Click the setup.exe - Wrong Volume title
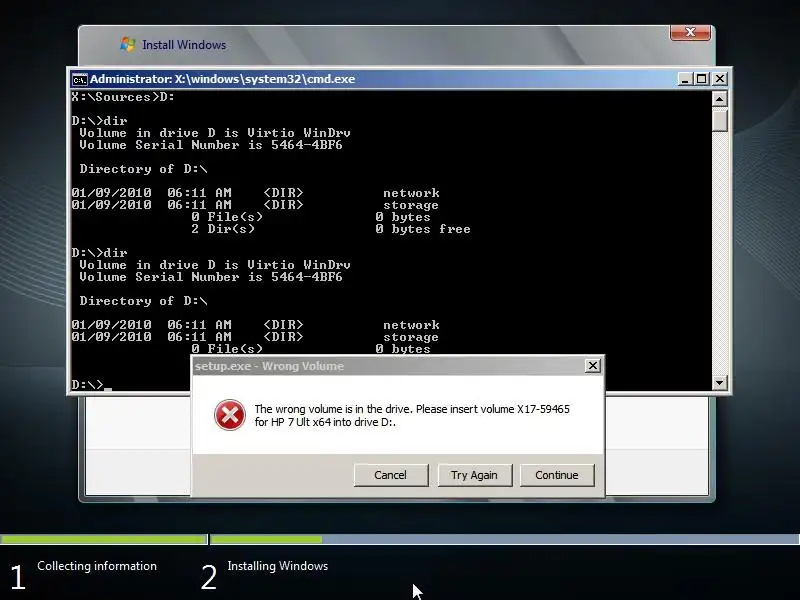Screen dimensions: 800x600 [269, 366]
